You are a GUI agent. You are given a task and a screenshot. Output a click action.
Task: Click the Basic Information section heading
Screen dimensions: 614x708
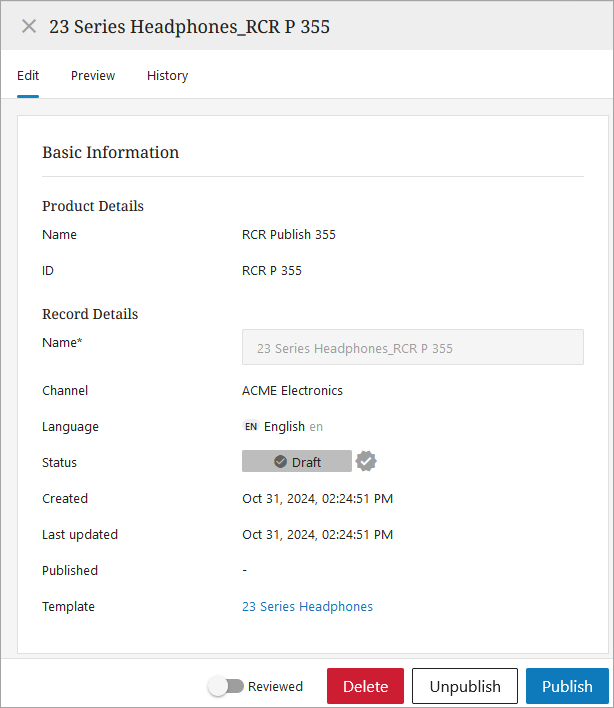[110, 153]
